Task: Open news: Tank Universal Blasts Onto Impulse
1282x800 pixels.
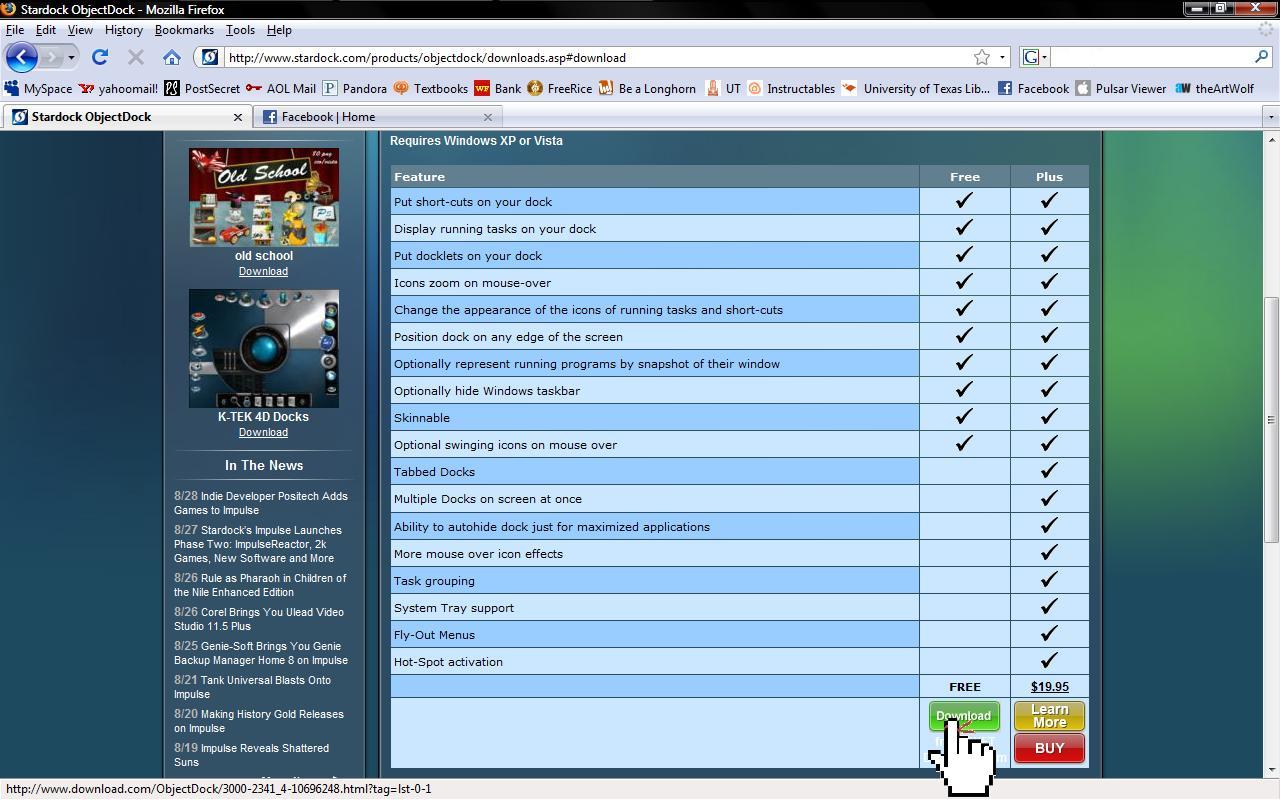Action: pos(253,687)
